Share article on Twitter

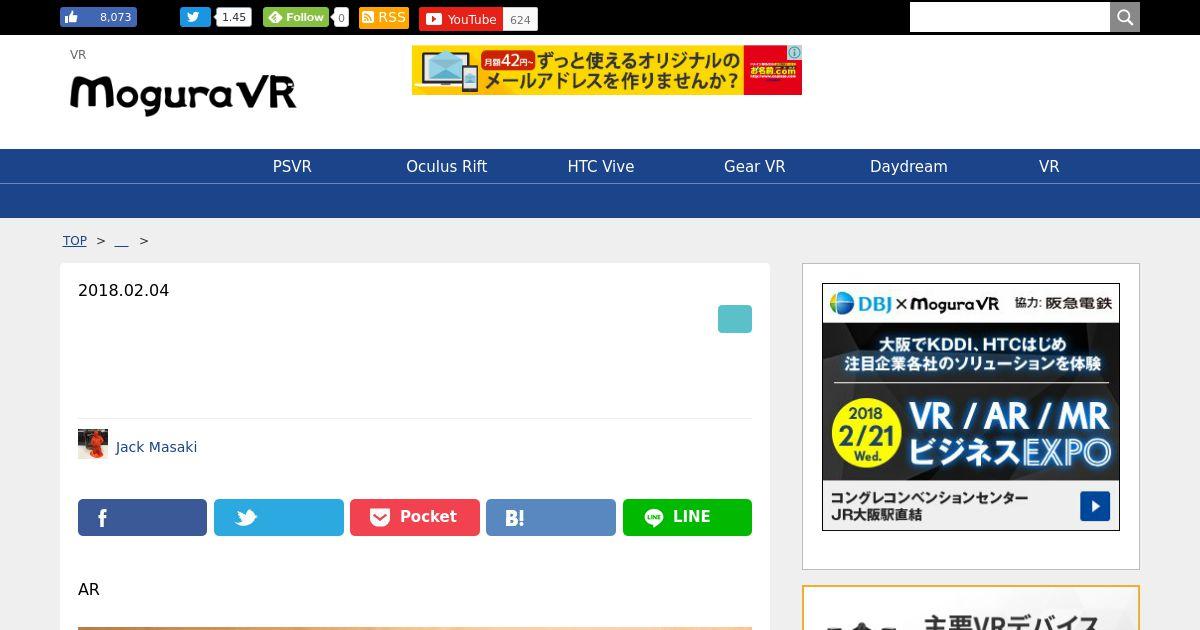click(x=279, y=517)
